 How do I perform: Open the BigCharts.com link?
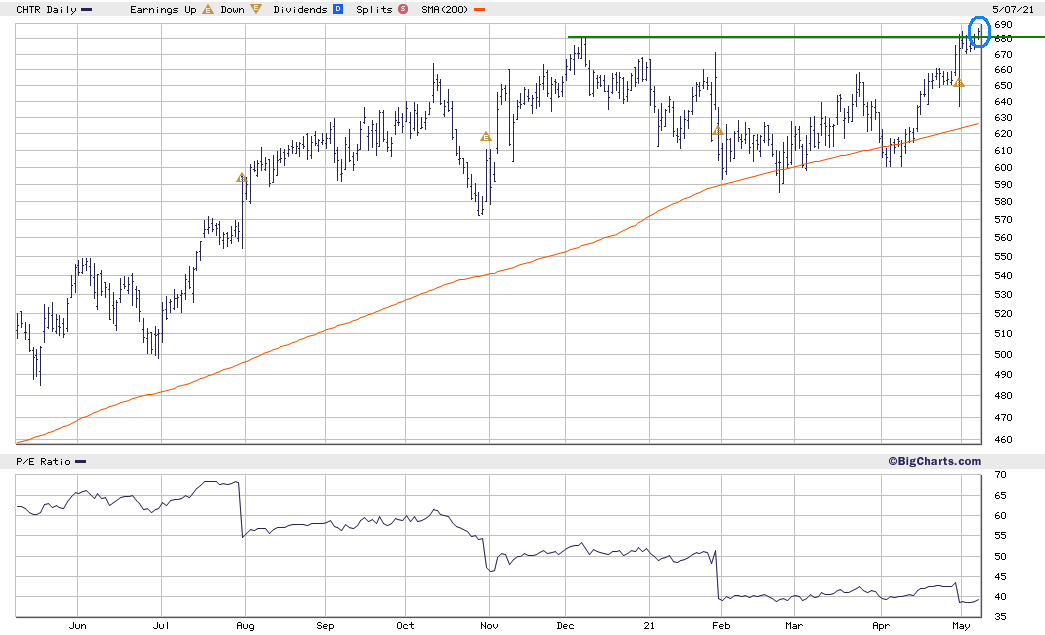(934, 461)
